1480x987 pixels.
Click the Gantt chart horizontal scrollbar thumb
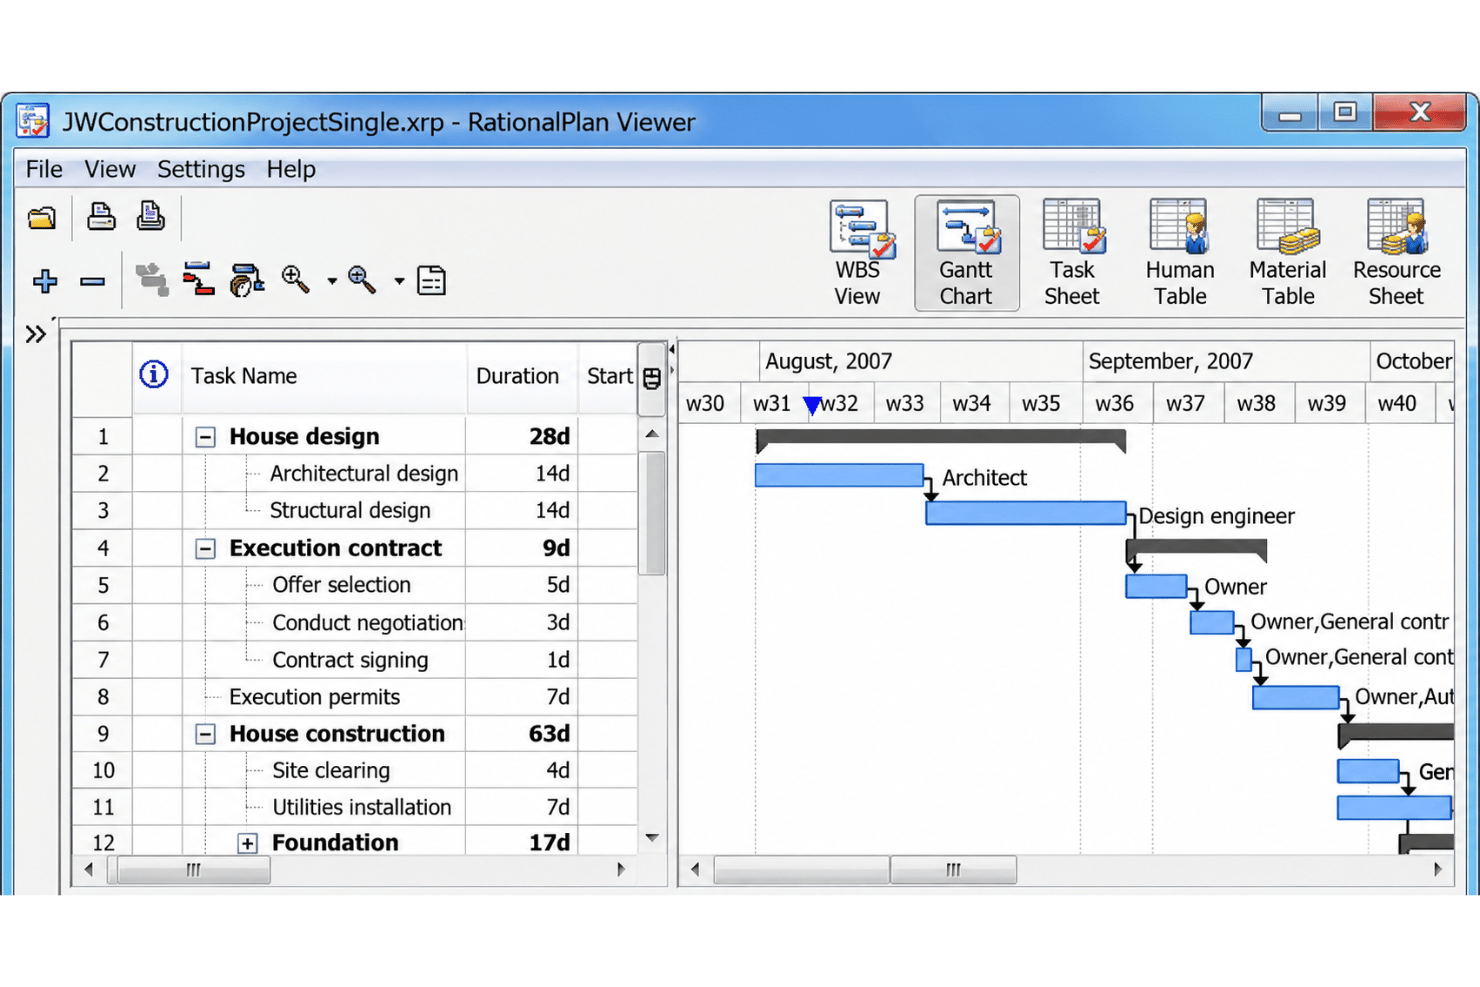(953, 870)
